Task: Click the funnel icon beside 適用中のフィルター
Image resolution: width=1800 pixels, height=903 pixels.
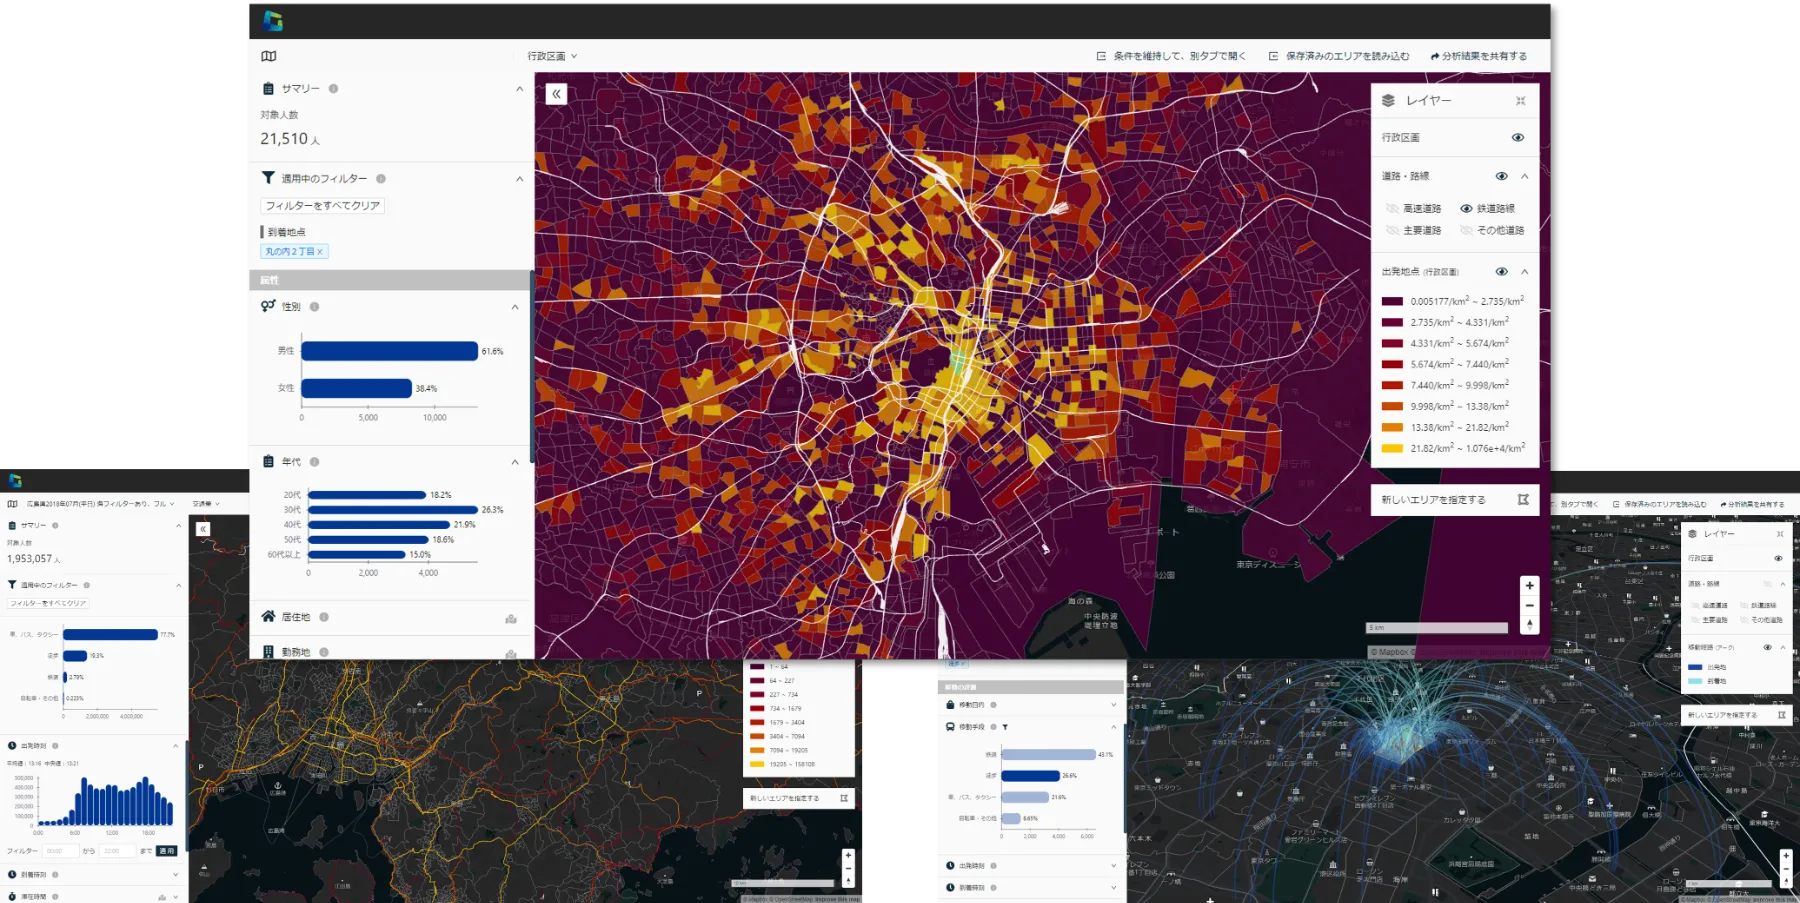Action: coord(267,178)
